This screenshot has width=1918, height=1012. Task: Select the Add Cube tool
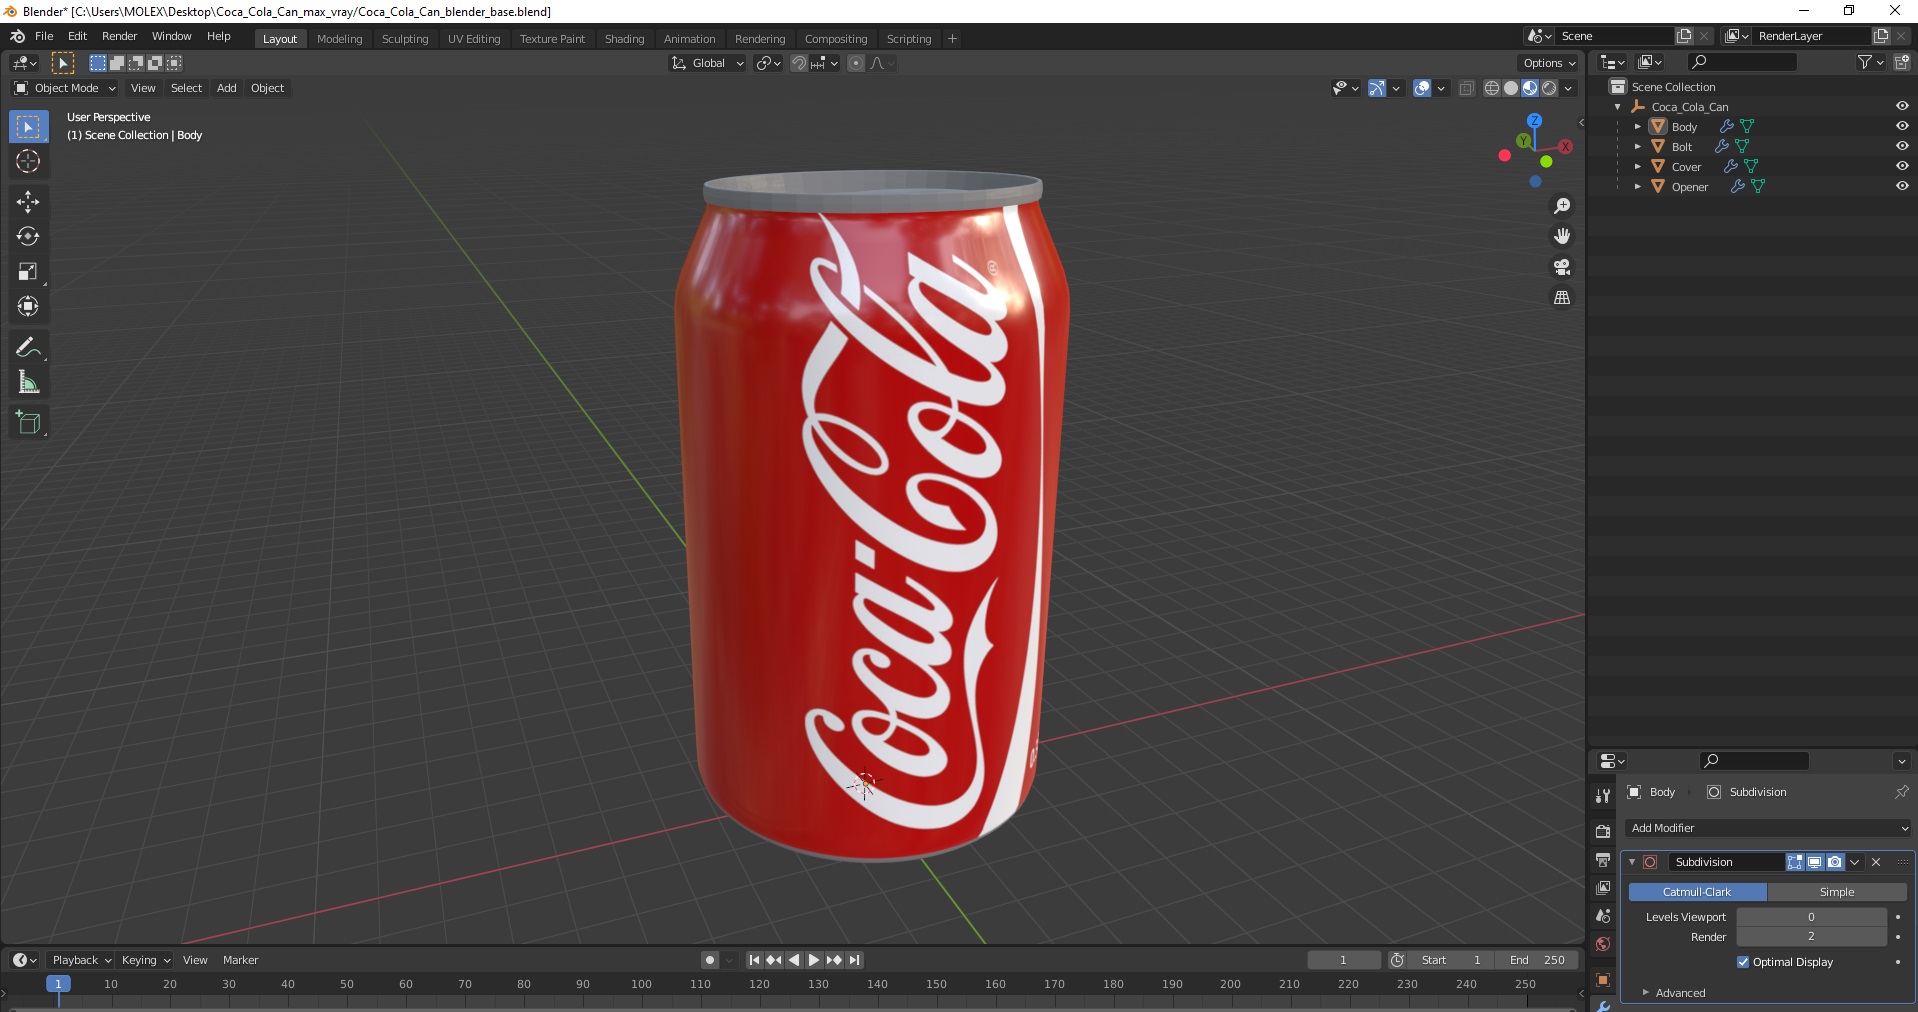[28, 423]
